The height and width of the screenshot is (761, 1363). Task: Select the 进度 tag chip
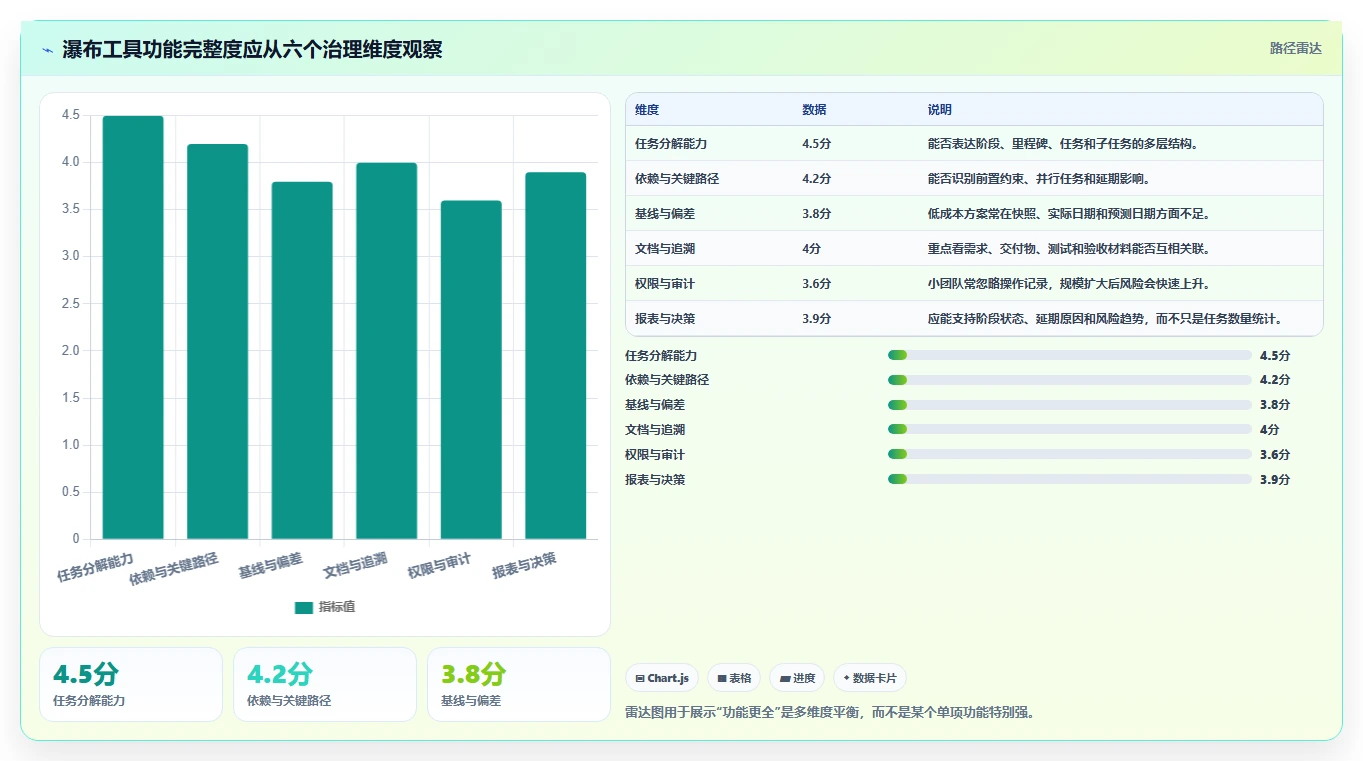(797, 678)
